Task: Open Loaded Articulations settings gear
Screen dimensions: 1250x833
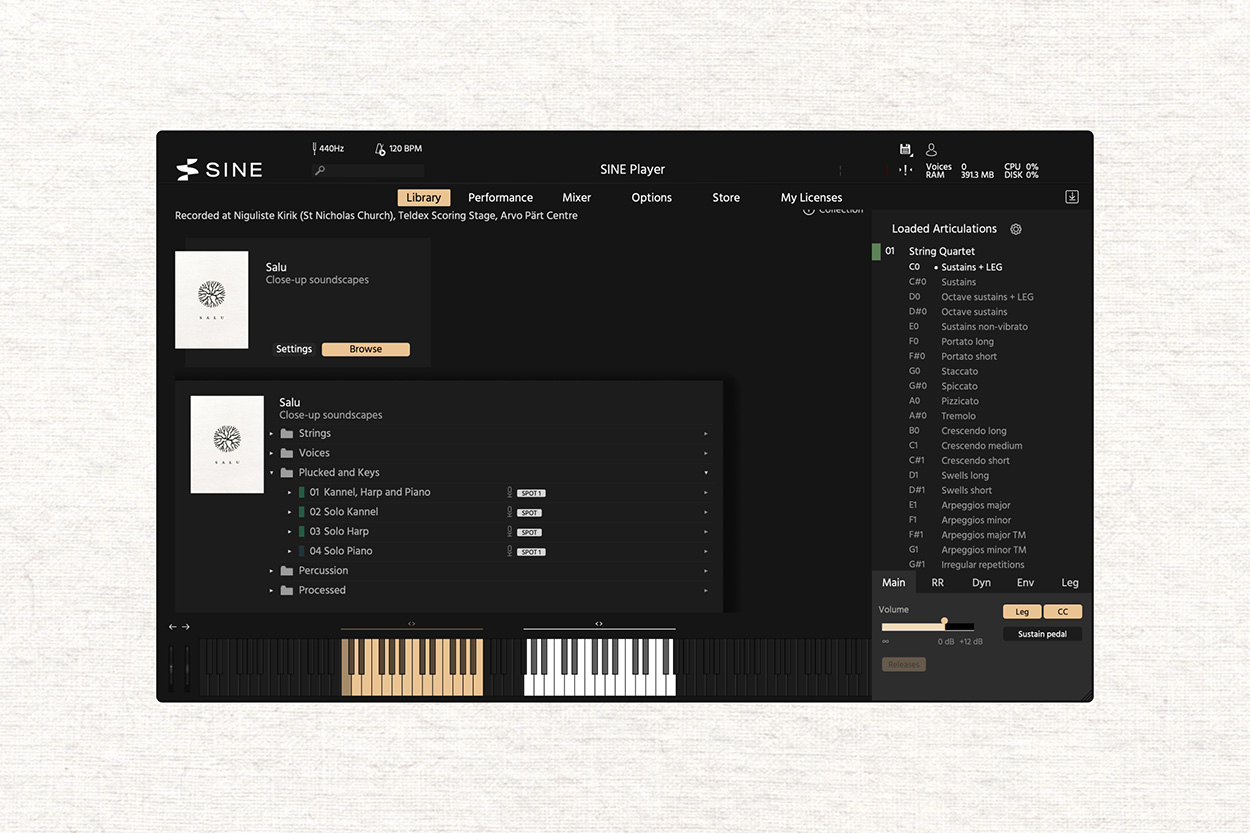Action: [x=1016, y=229]
